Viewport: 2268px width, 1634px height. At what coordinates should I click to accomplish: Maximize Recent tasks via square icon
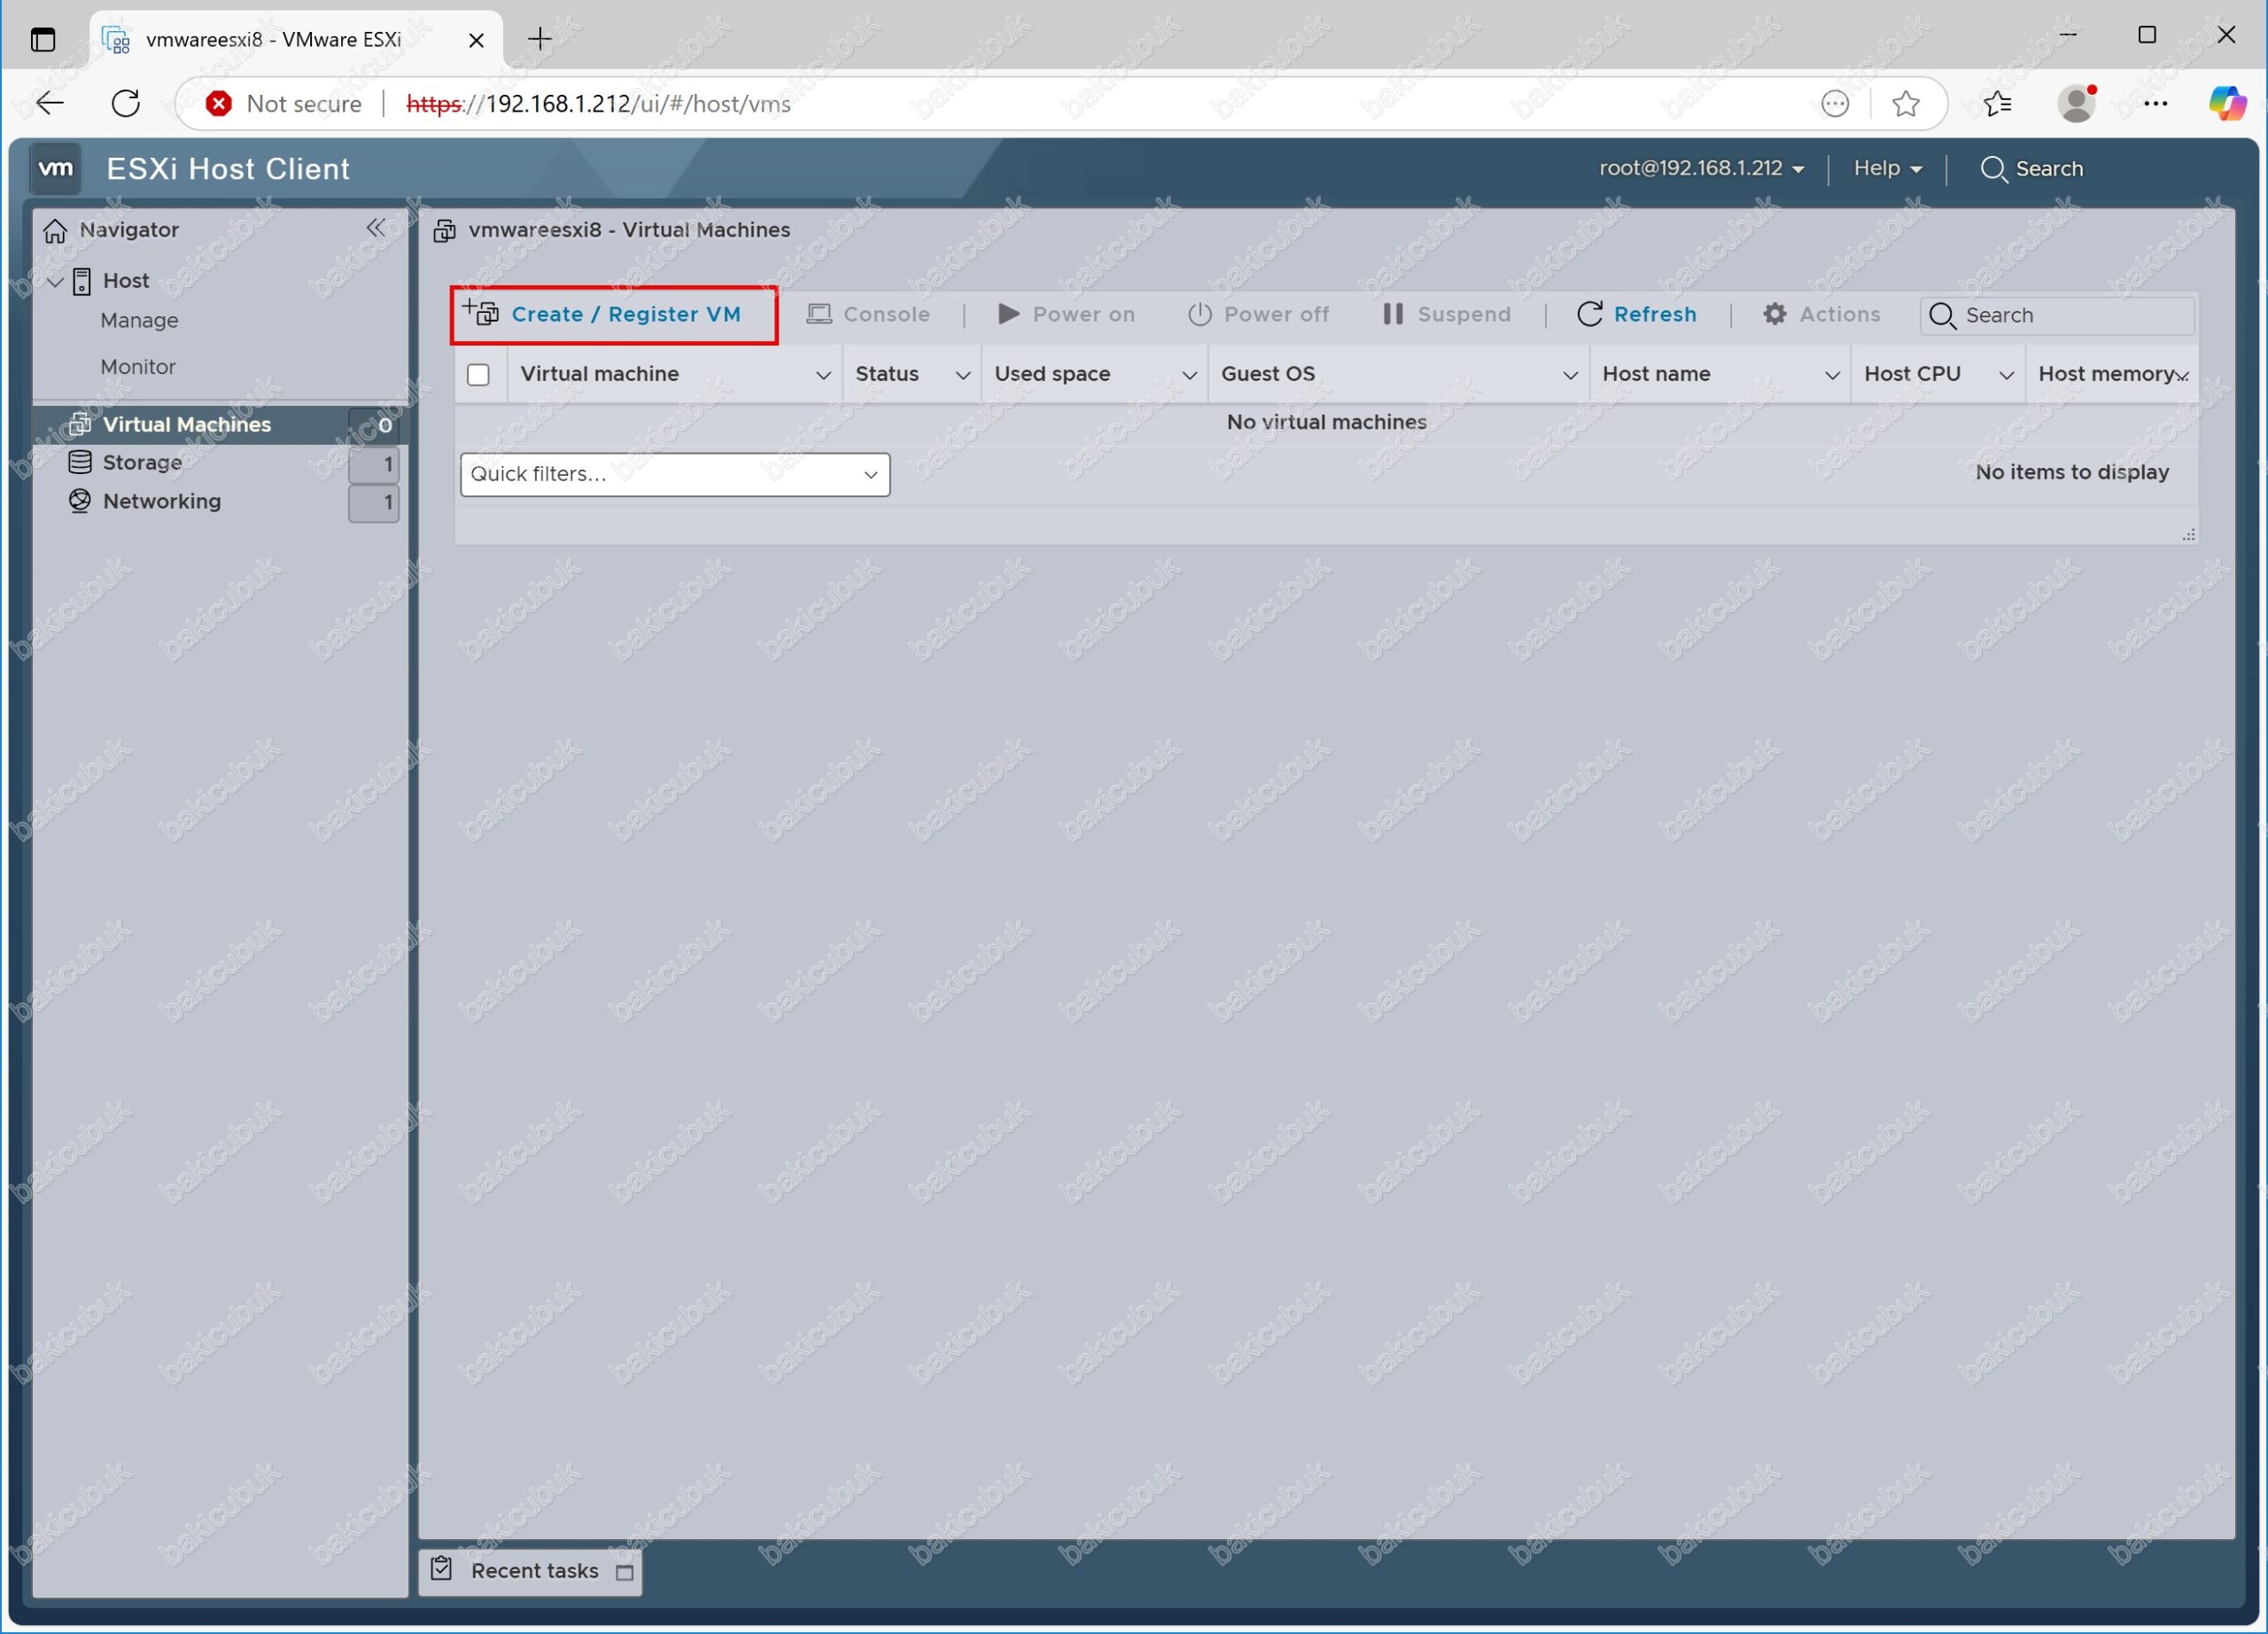pyautogui.click(x=625, y=1572)
